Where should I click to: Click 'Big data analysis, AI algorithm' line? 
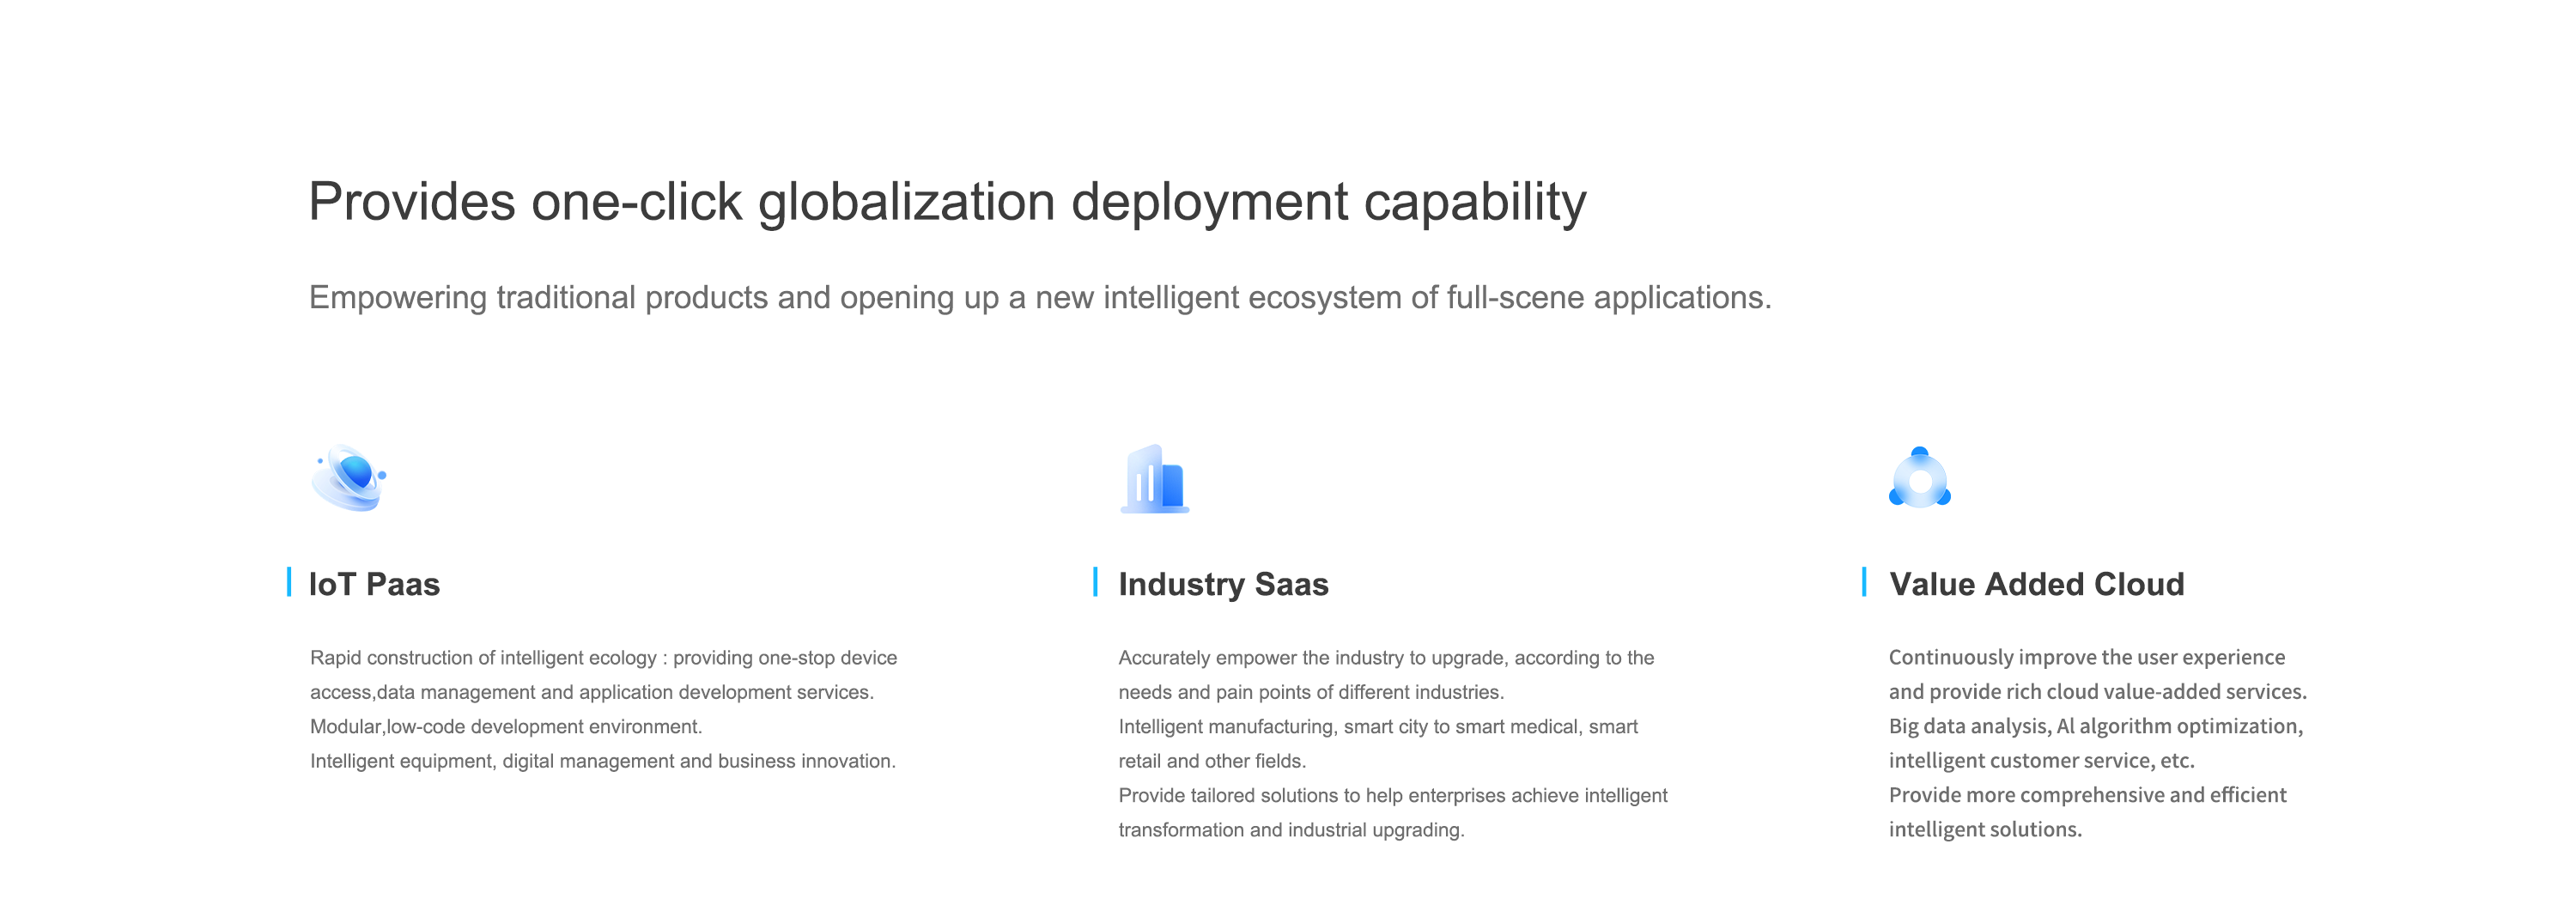(2095, 727)
